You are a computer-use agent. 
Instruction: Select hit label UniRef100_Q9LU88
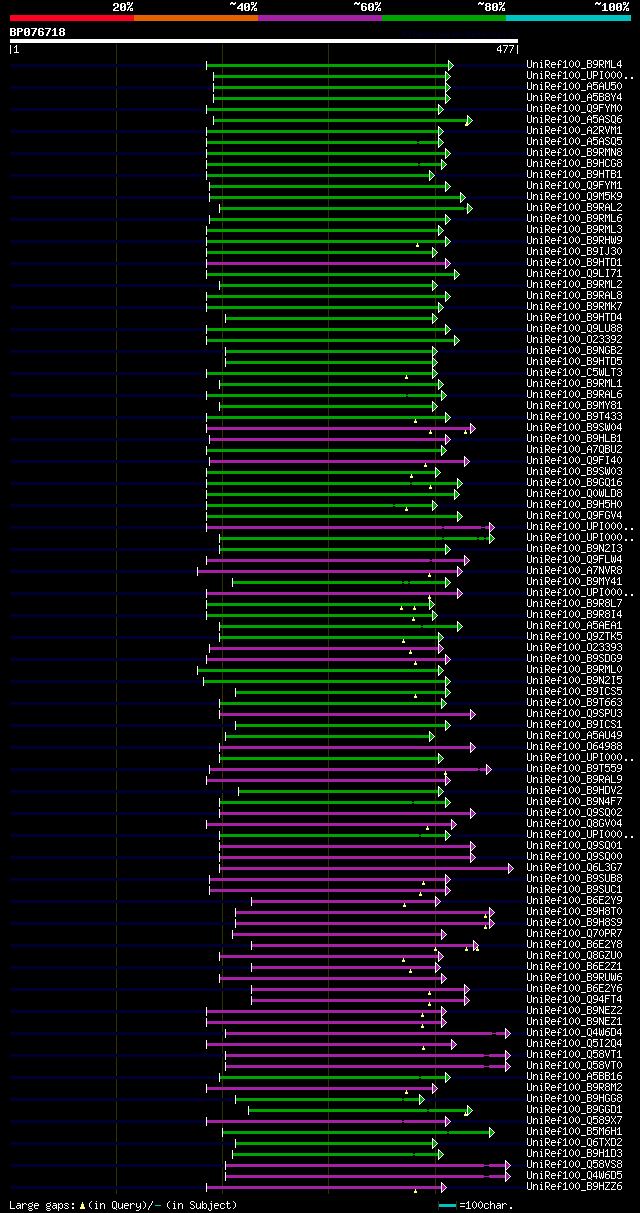(x=574, y=329)
